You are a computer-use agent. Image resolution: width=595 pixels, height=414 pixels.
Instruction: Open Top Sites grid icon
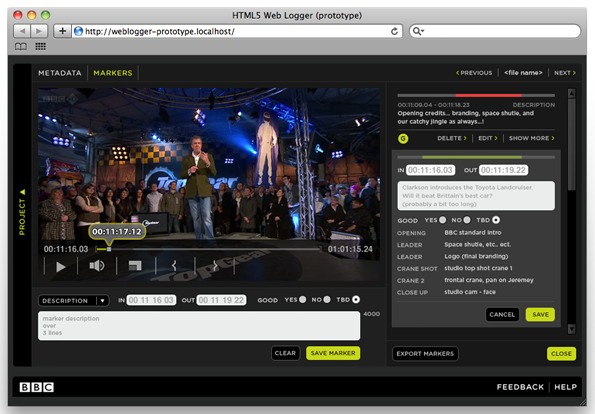click(x=41, y=46)
